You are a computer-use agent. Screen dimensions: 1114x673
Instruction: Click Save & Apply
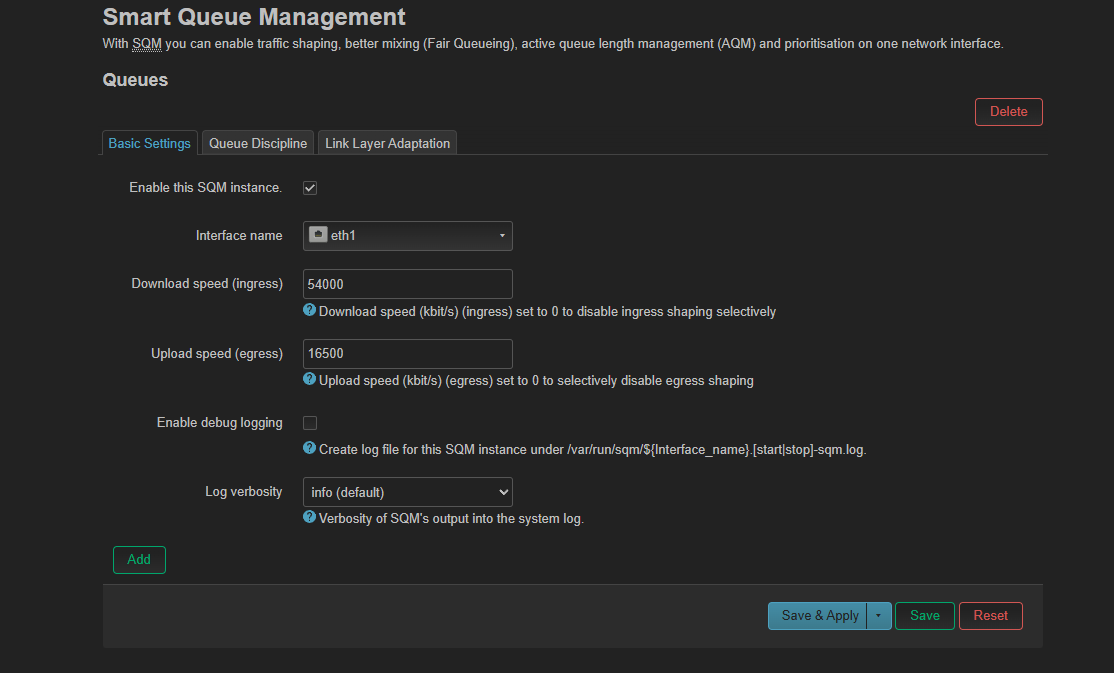tap(817, 616)
